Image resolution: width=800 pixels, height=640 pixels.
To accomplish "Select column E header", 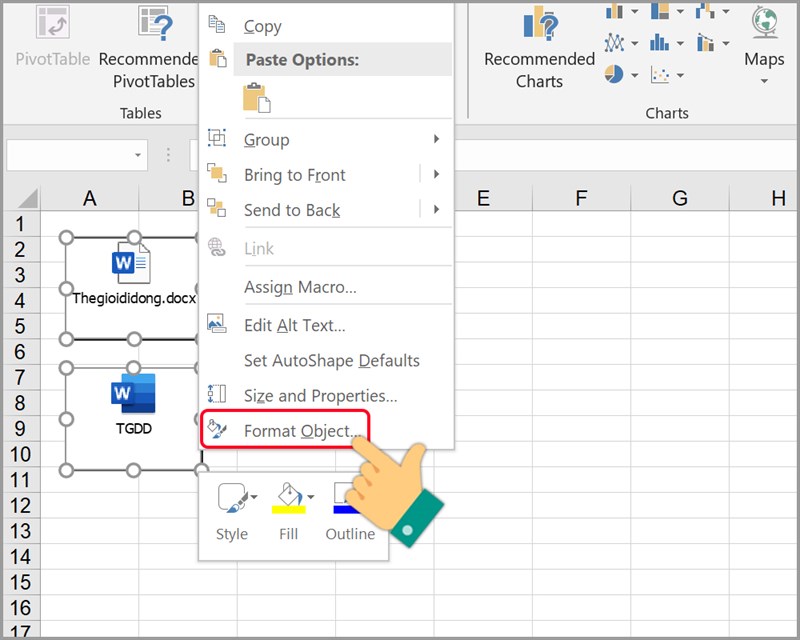I will point(483,198).
